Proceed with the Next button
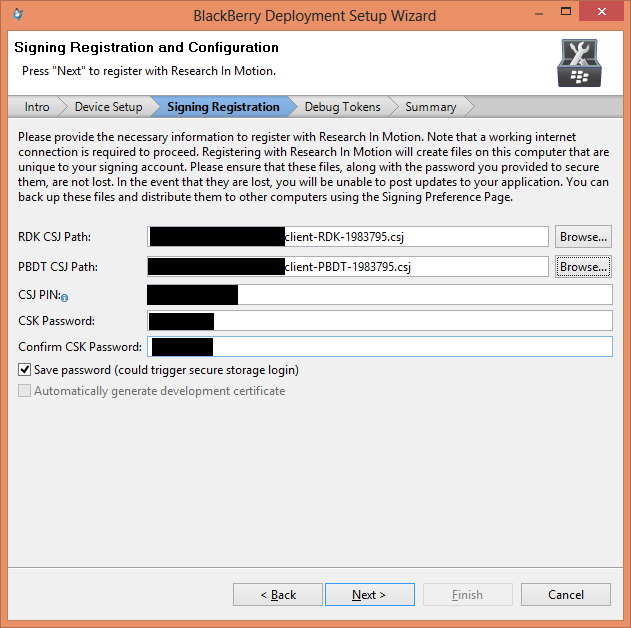Screen dimensions: 631x628 coord(369,595)
